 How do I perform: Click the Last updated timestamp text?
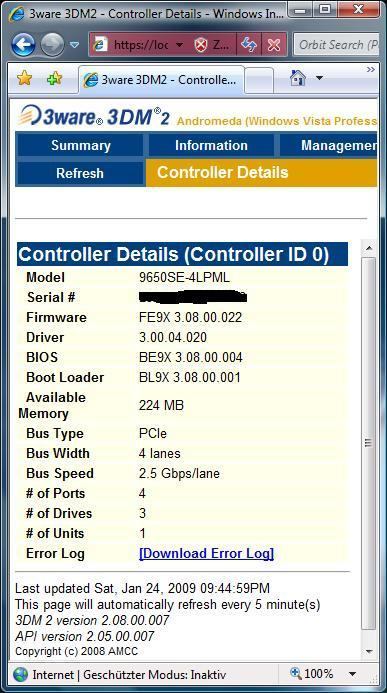(142, 589)
